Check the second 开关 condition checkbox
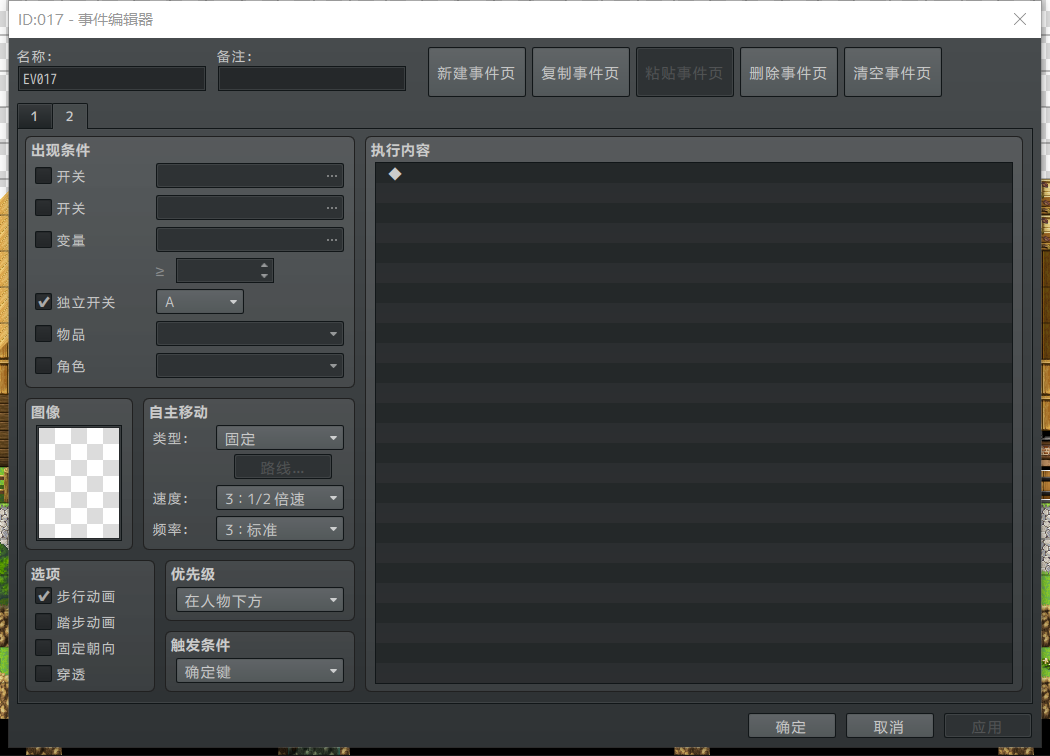Viewport: 1050px width, 756px height. pos(44,208)
